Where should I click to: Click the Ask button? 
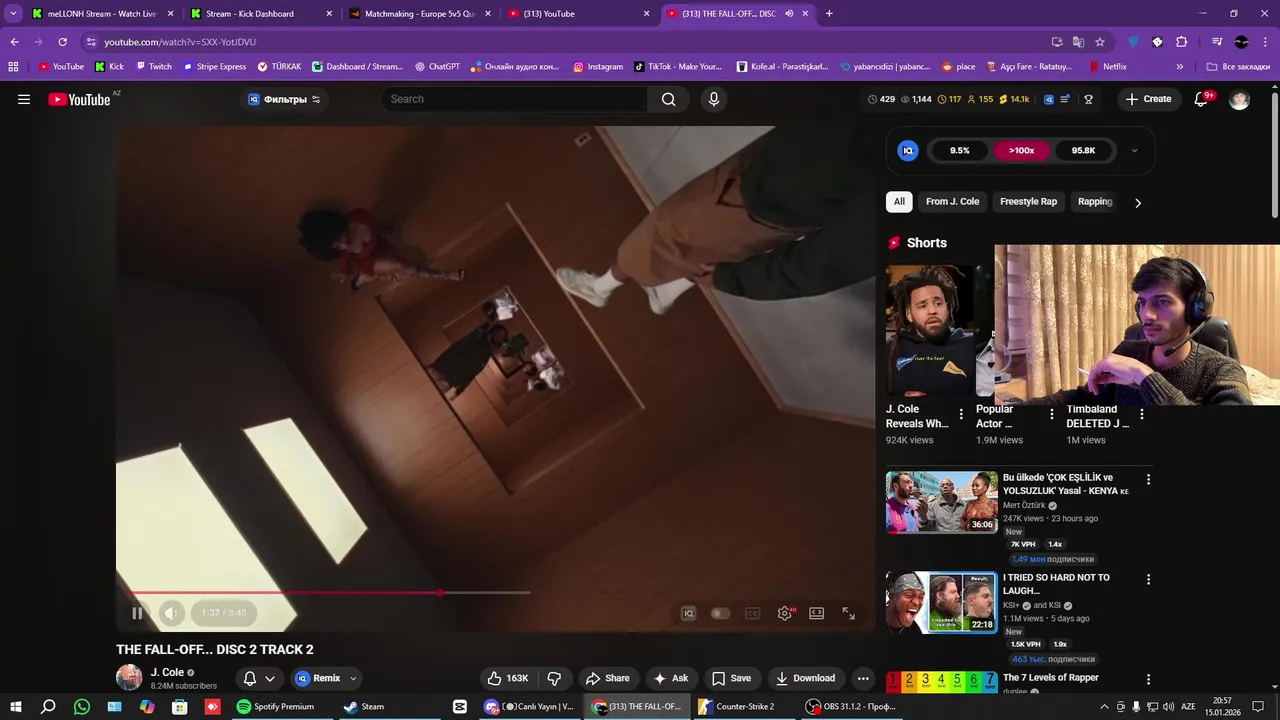[x=670, y=678]
